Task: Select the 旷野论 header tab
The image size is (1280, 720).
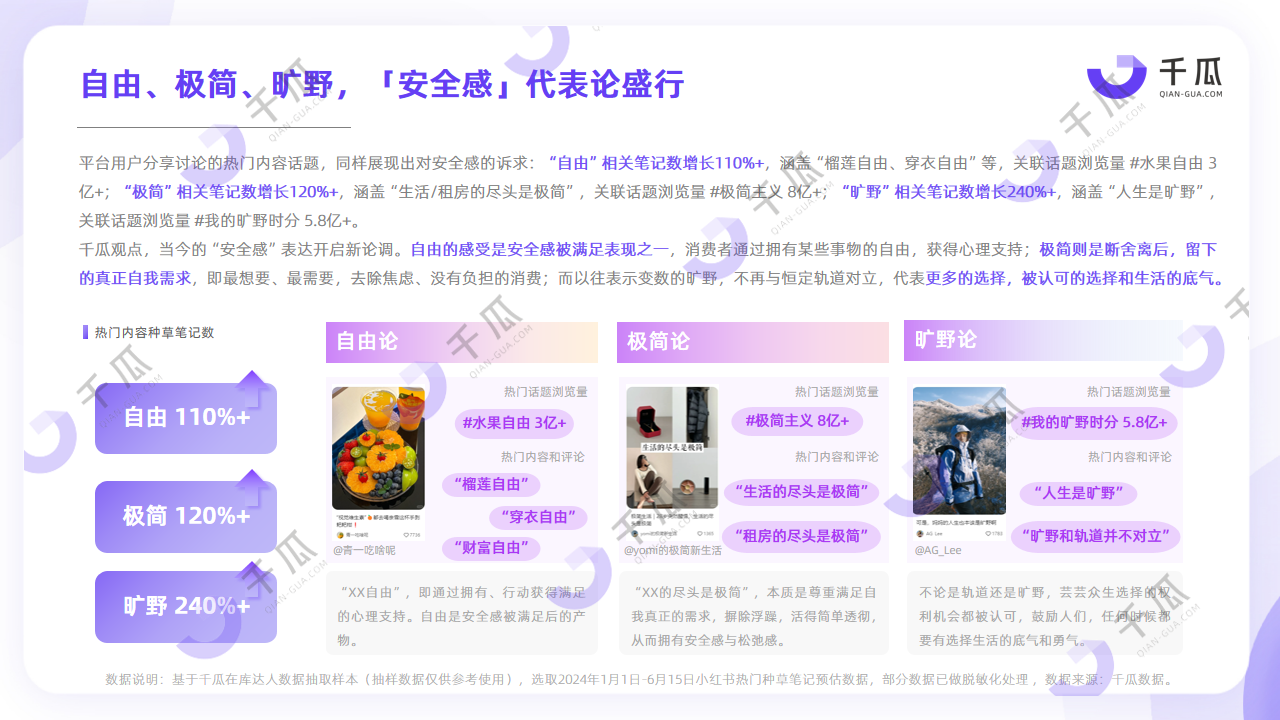Action: pos(1043,340)
